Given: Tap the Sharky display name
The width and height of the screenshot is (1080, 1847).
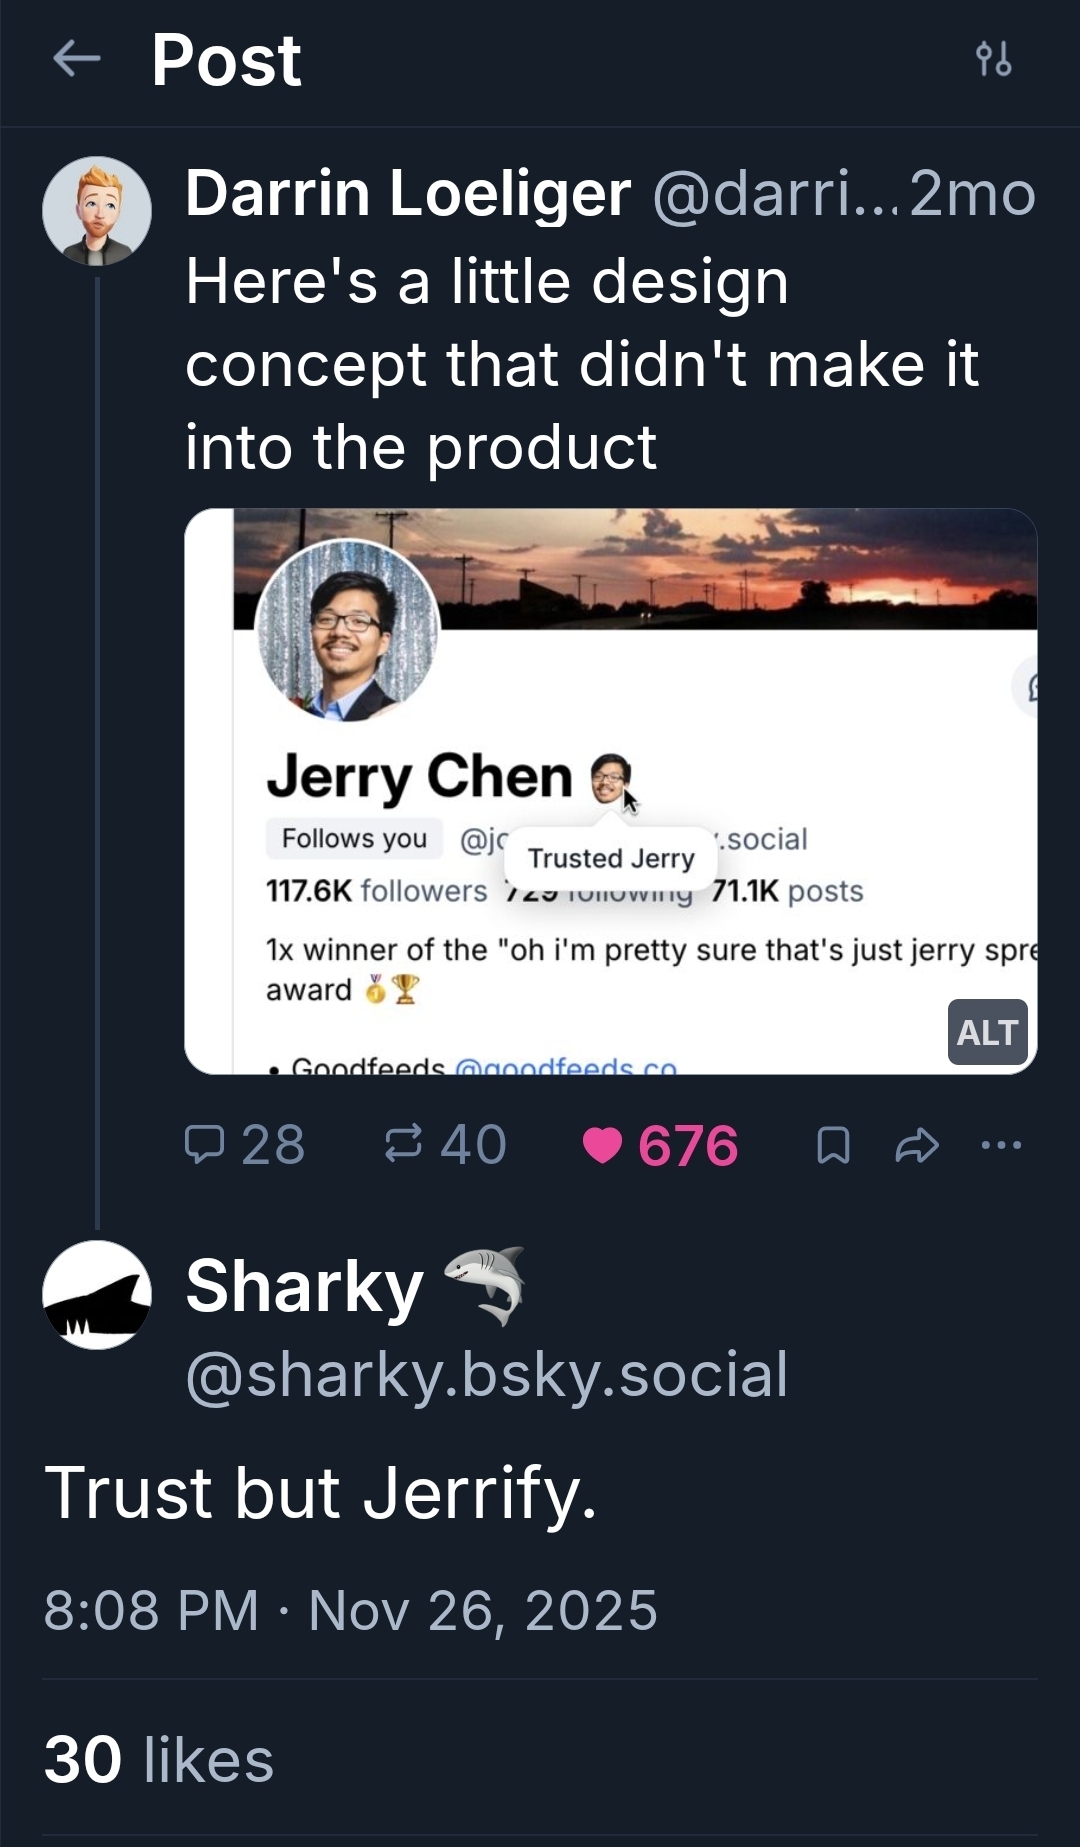Looking at the screenshot, I should pos(305,1287).
